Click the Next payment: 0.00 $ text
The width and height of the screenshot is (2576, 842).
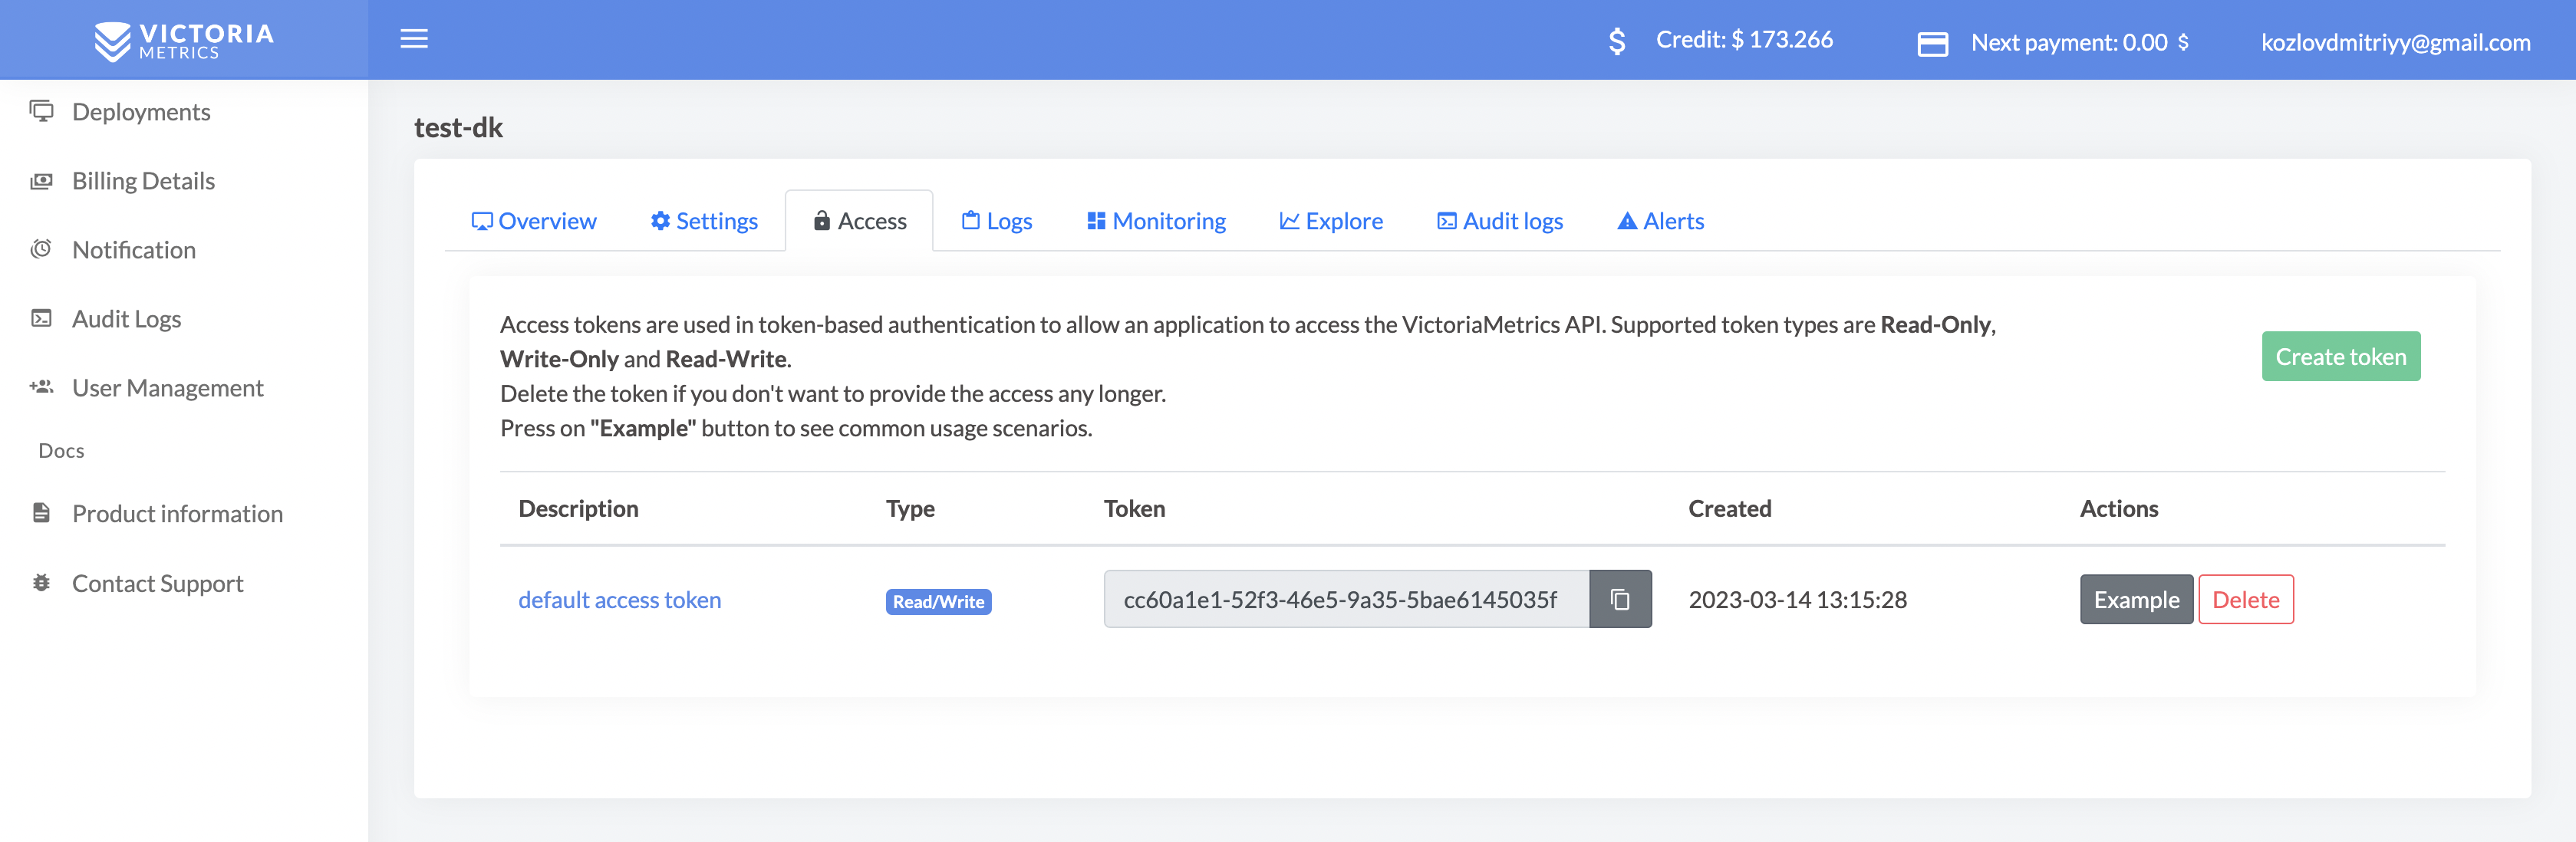tap(2080, 42)
